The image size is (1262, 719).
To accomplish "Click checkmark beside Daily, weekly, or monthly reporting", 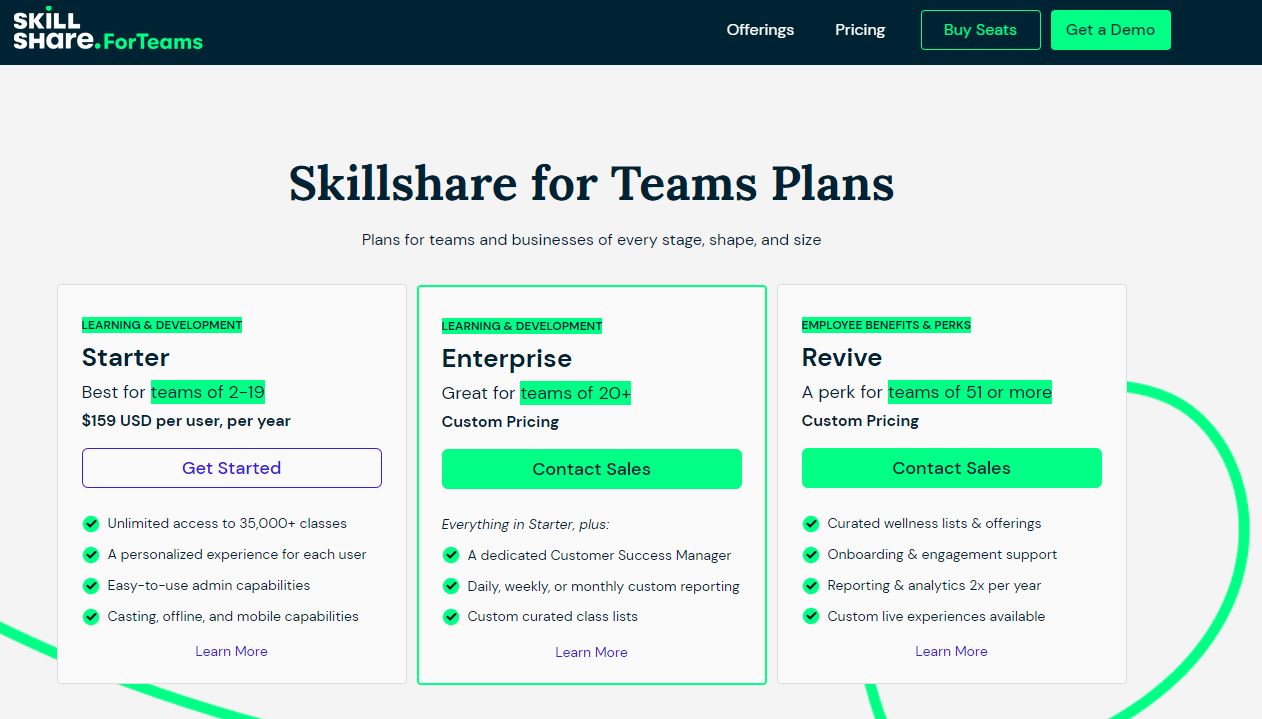I will click(451, 586).
